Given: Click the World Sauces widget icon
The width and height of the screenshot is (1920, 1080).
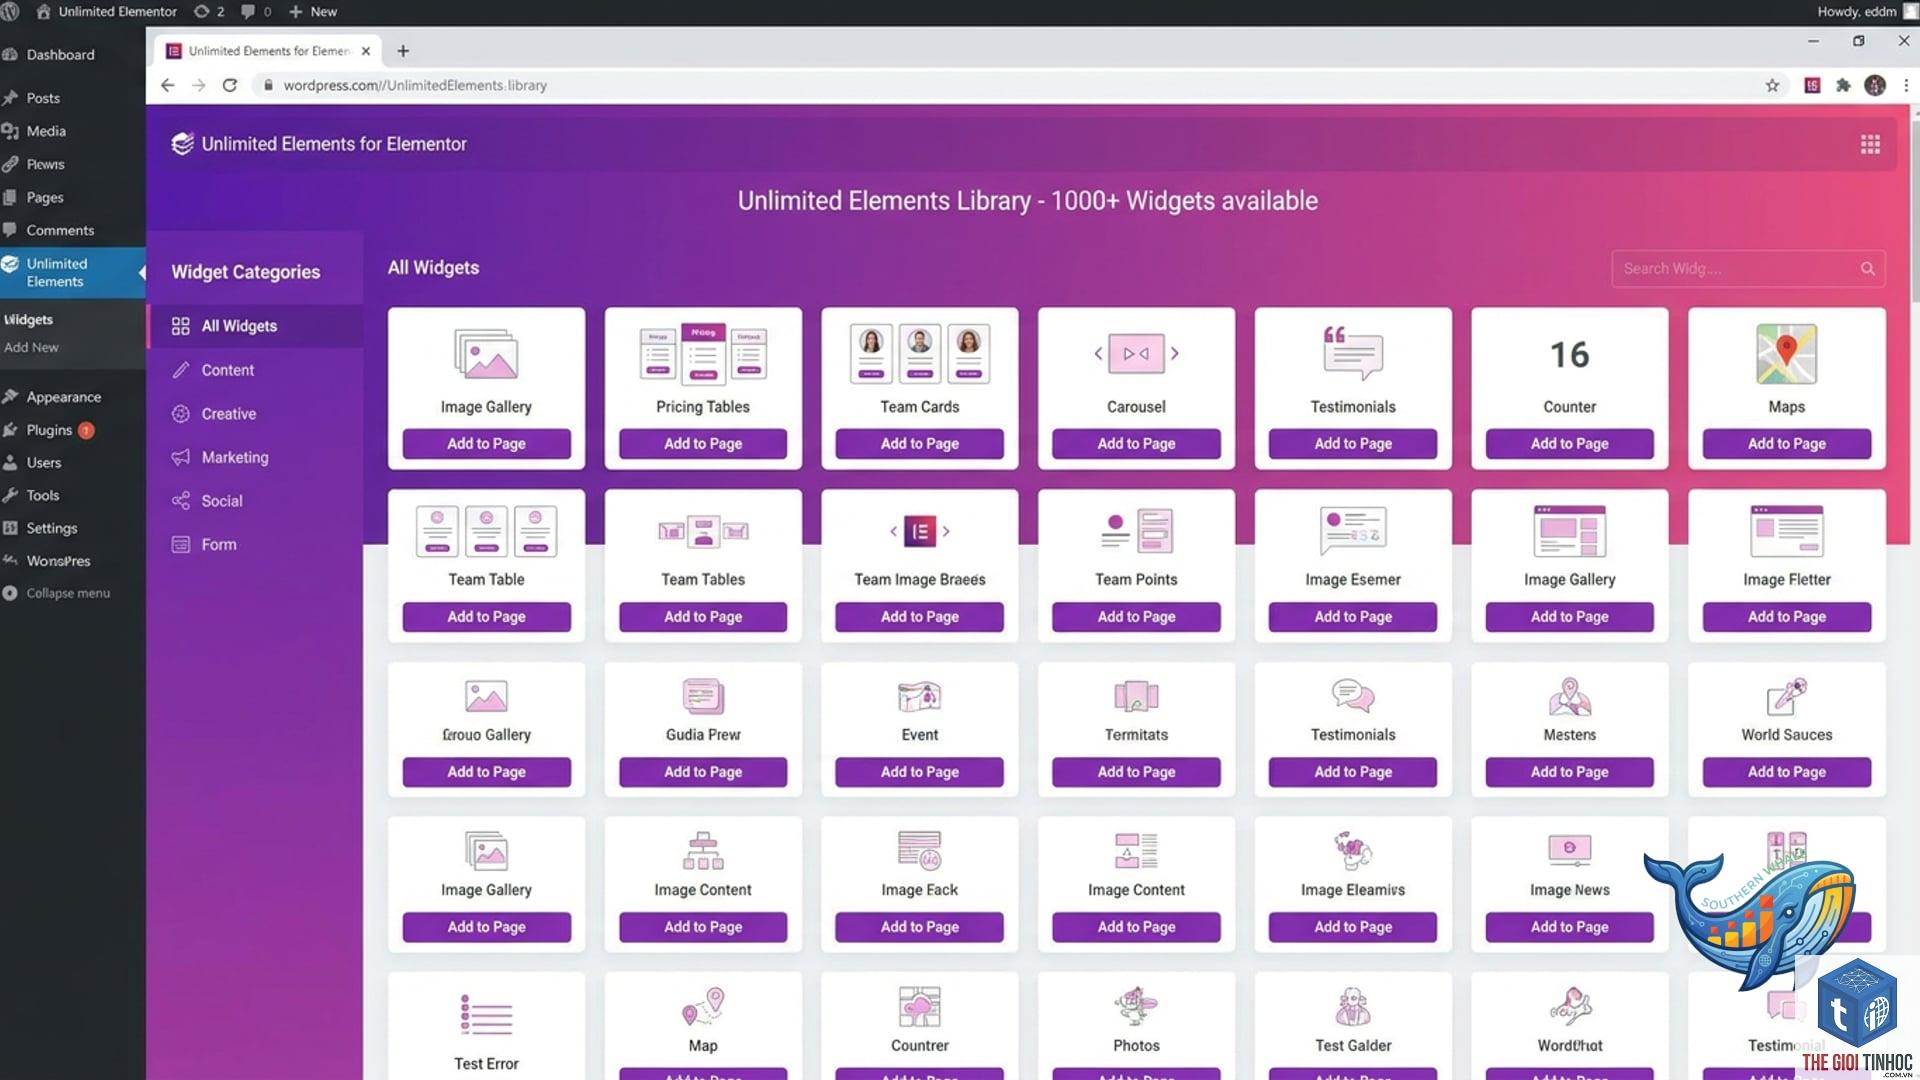Looking at the screenshot, I should point(1786,696).
